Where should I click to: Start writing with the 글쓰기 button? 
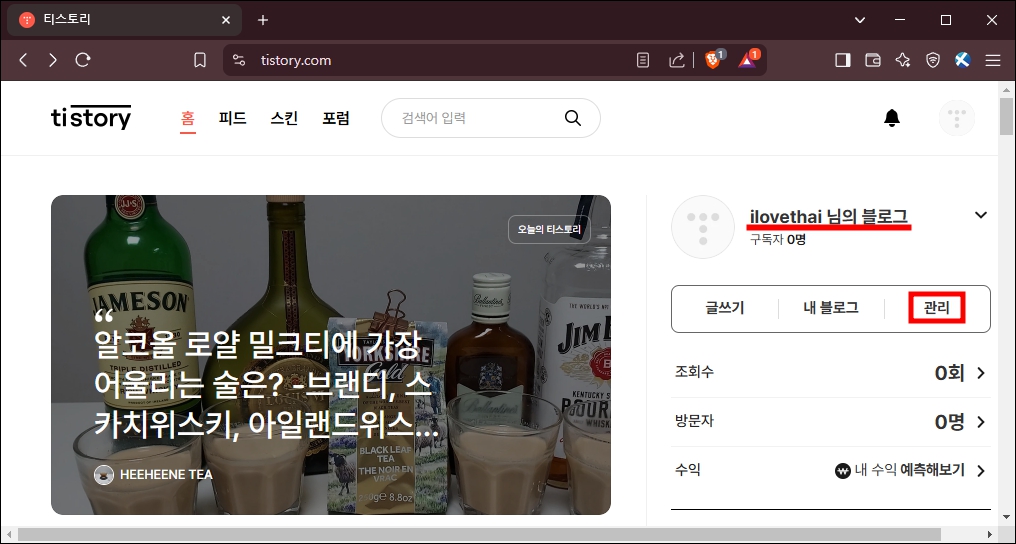724,308
